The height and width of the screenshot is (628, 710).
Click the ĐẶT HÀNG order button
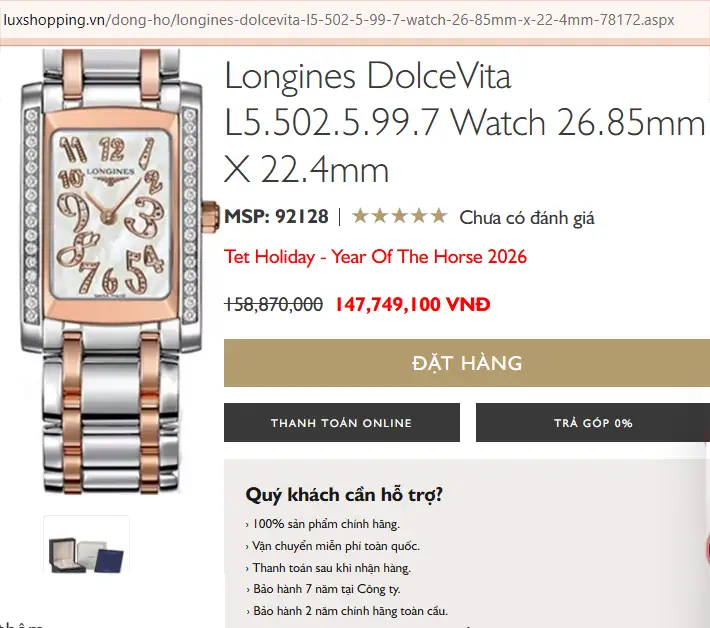pos(467,363)
